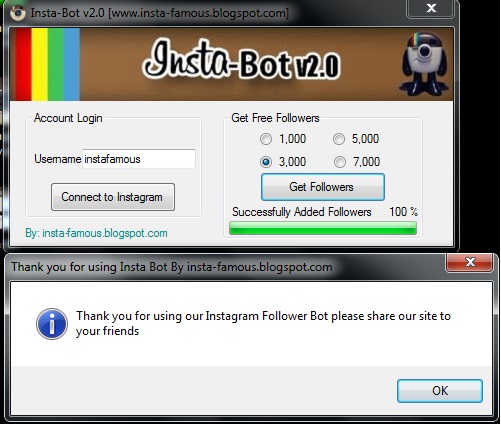Click OK in the thank you dialog
Viewport: 501px width, 424px height.
click(x=440, y=391)
